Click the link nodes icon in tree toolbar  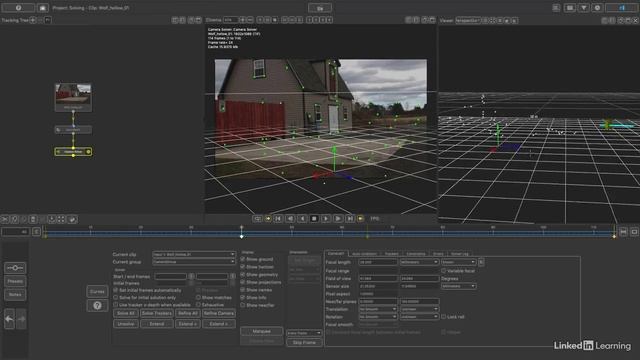[x=72, y=220]
